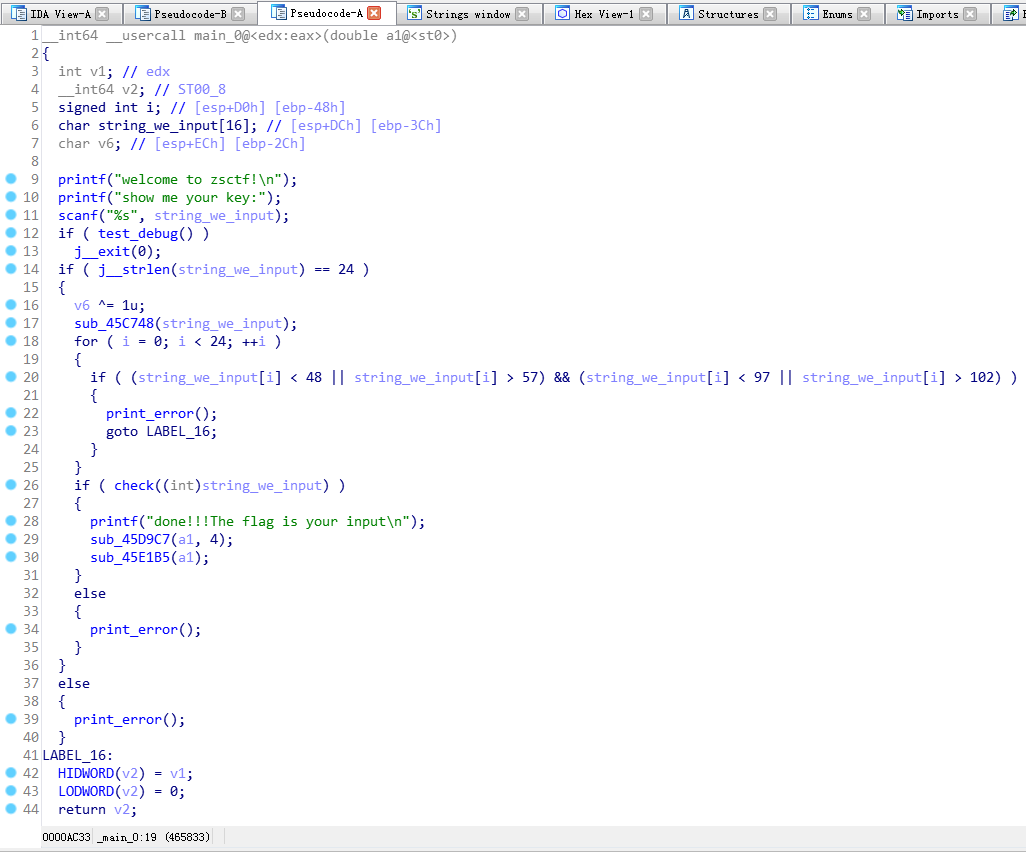1026x852 pixels.
Task: Click status bar address 0000AC33
Action: click(x=66, y=837)
